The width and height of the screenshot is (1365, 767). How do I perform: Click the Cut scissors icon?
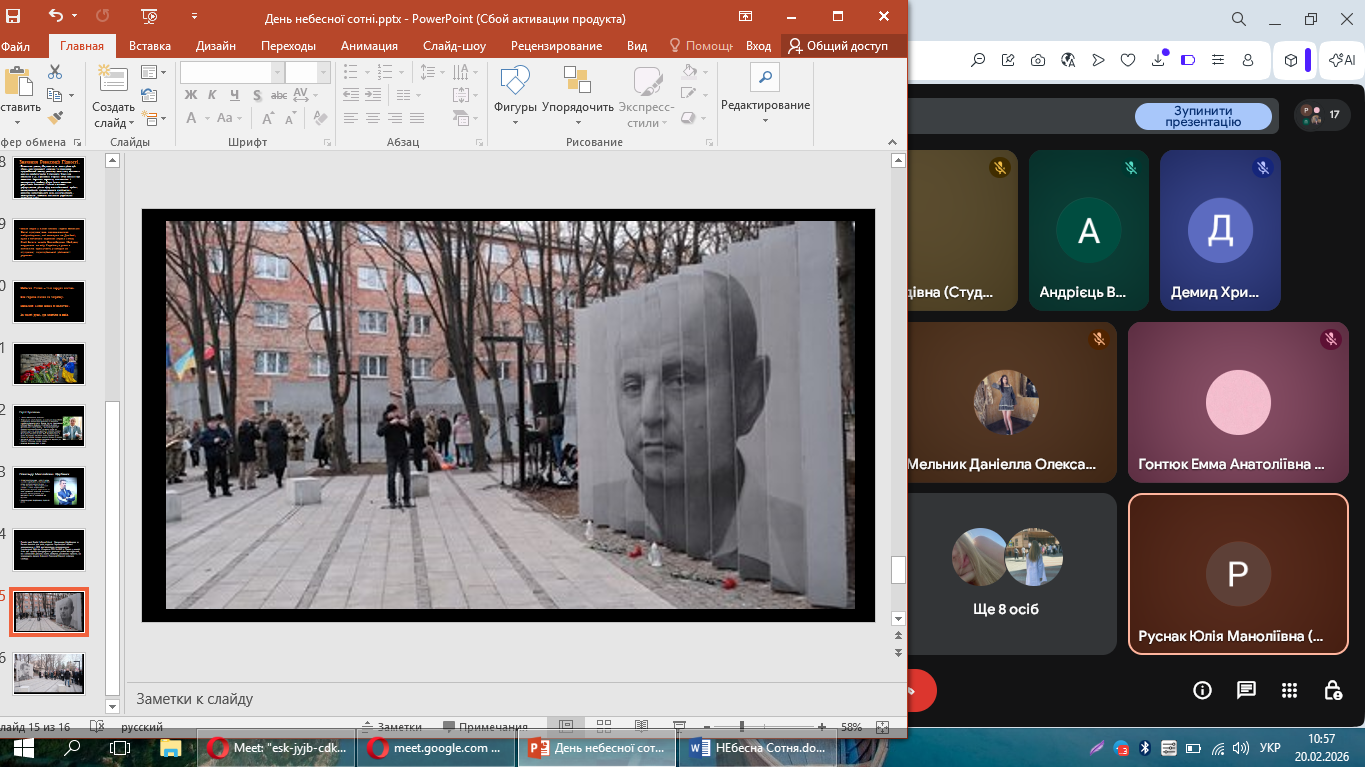(x=55, y=72)
